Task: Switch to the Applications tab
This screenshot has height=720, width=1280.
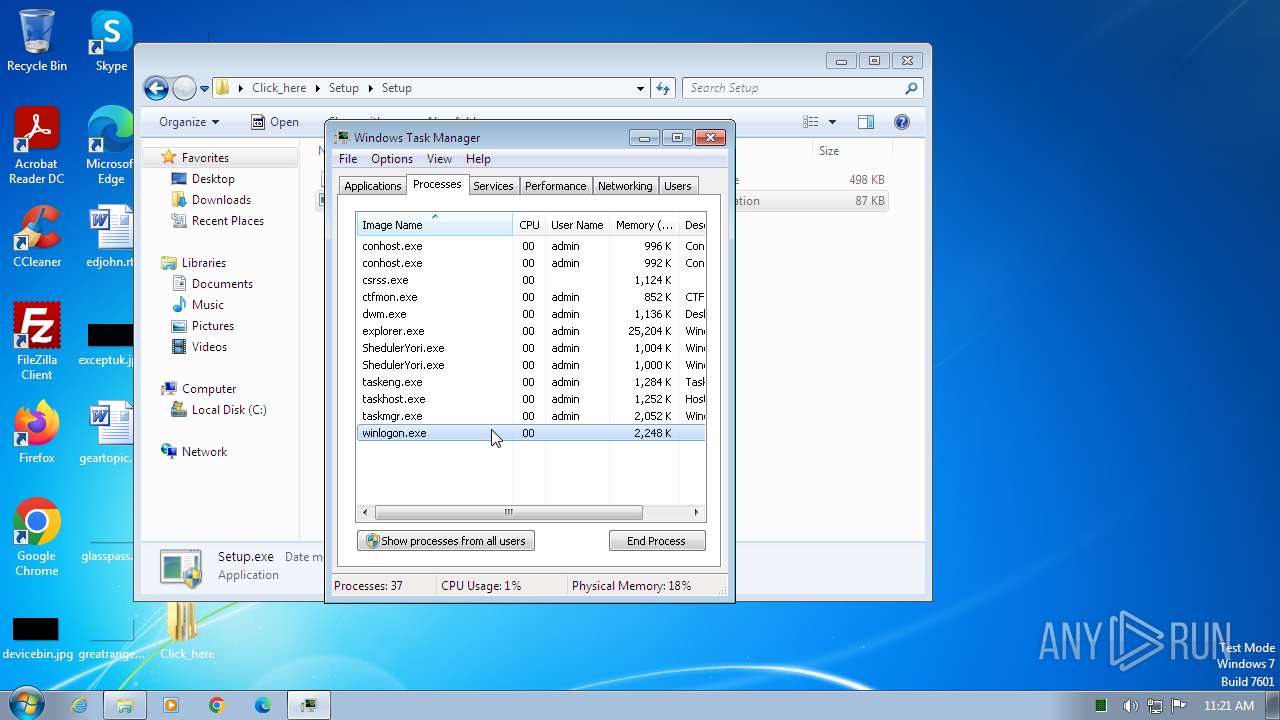Action: (x=372, y=186)
